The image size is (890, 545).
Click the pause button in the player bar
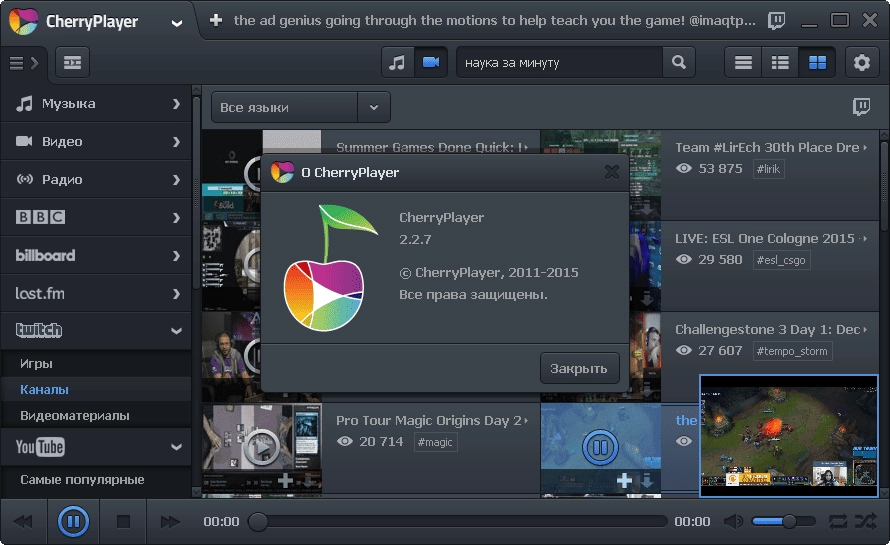pos(73,521)
